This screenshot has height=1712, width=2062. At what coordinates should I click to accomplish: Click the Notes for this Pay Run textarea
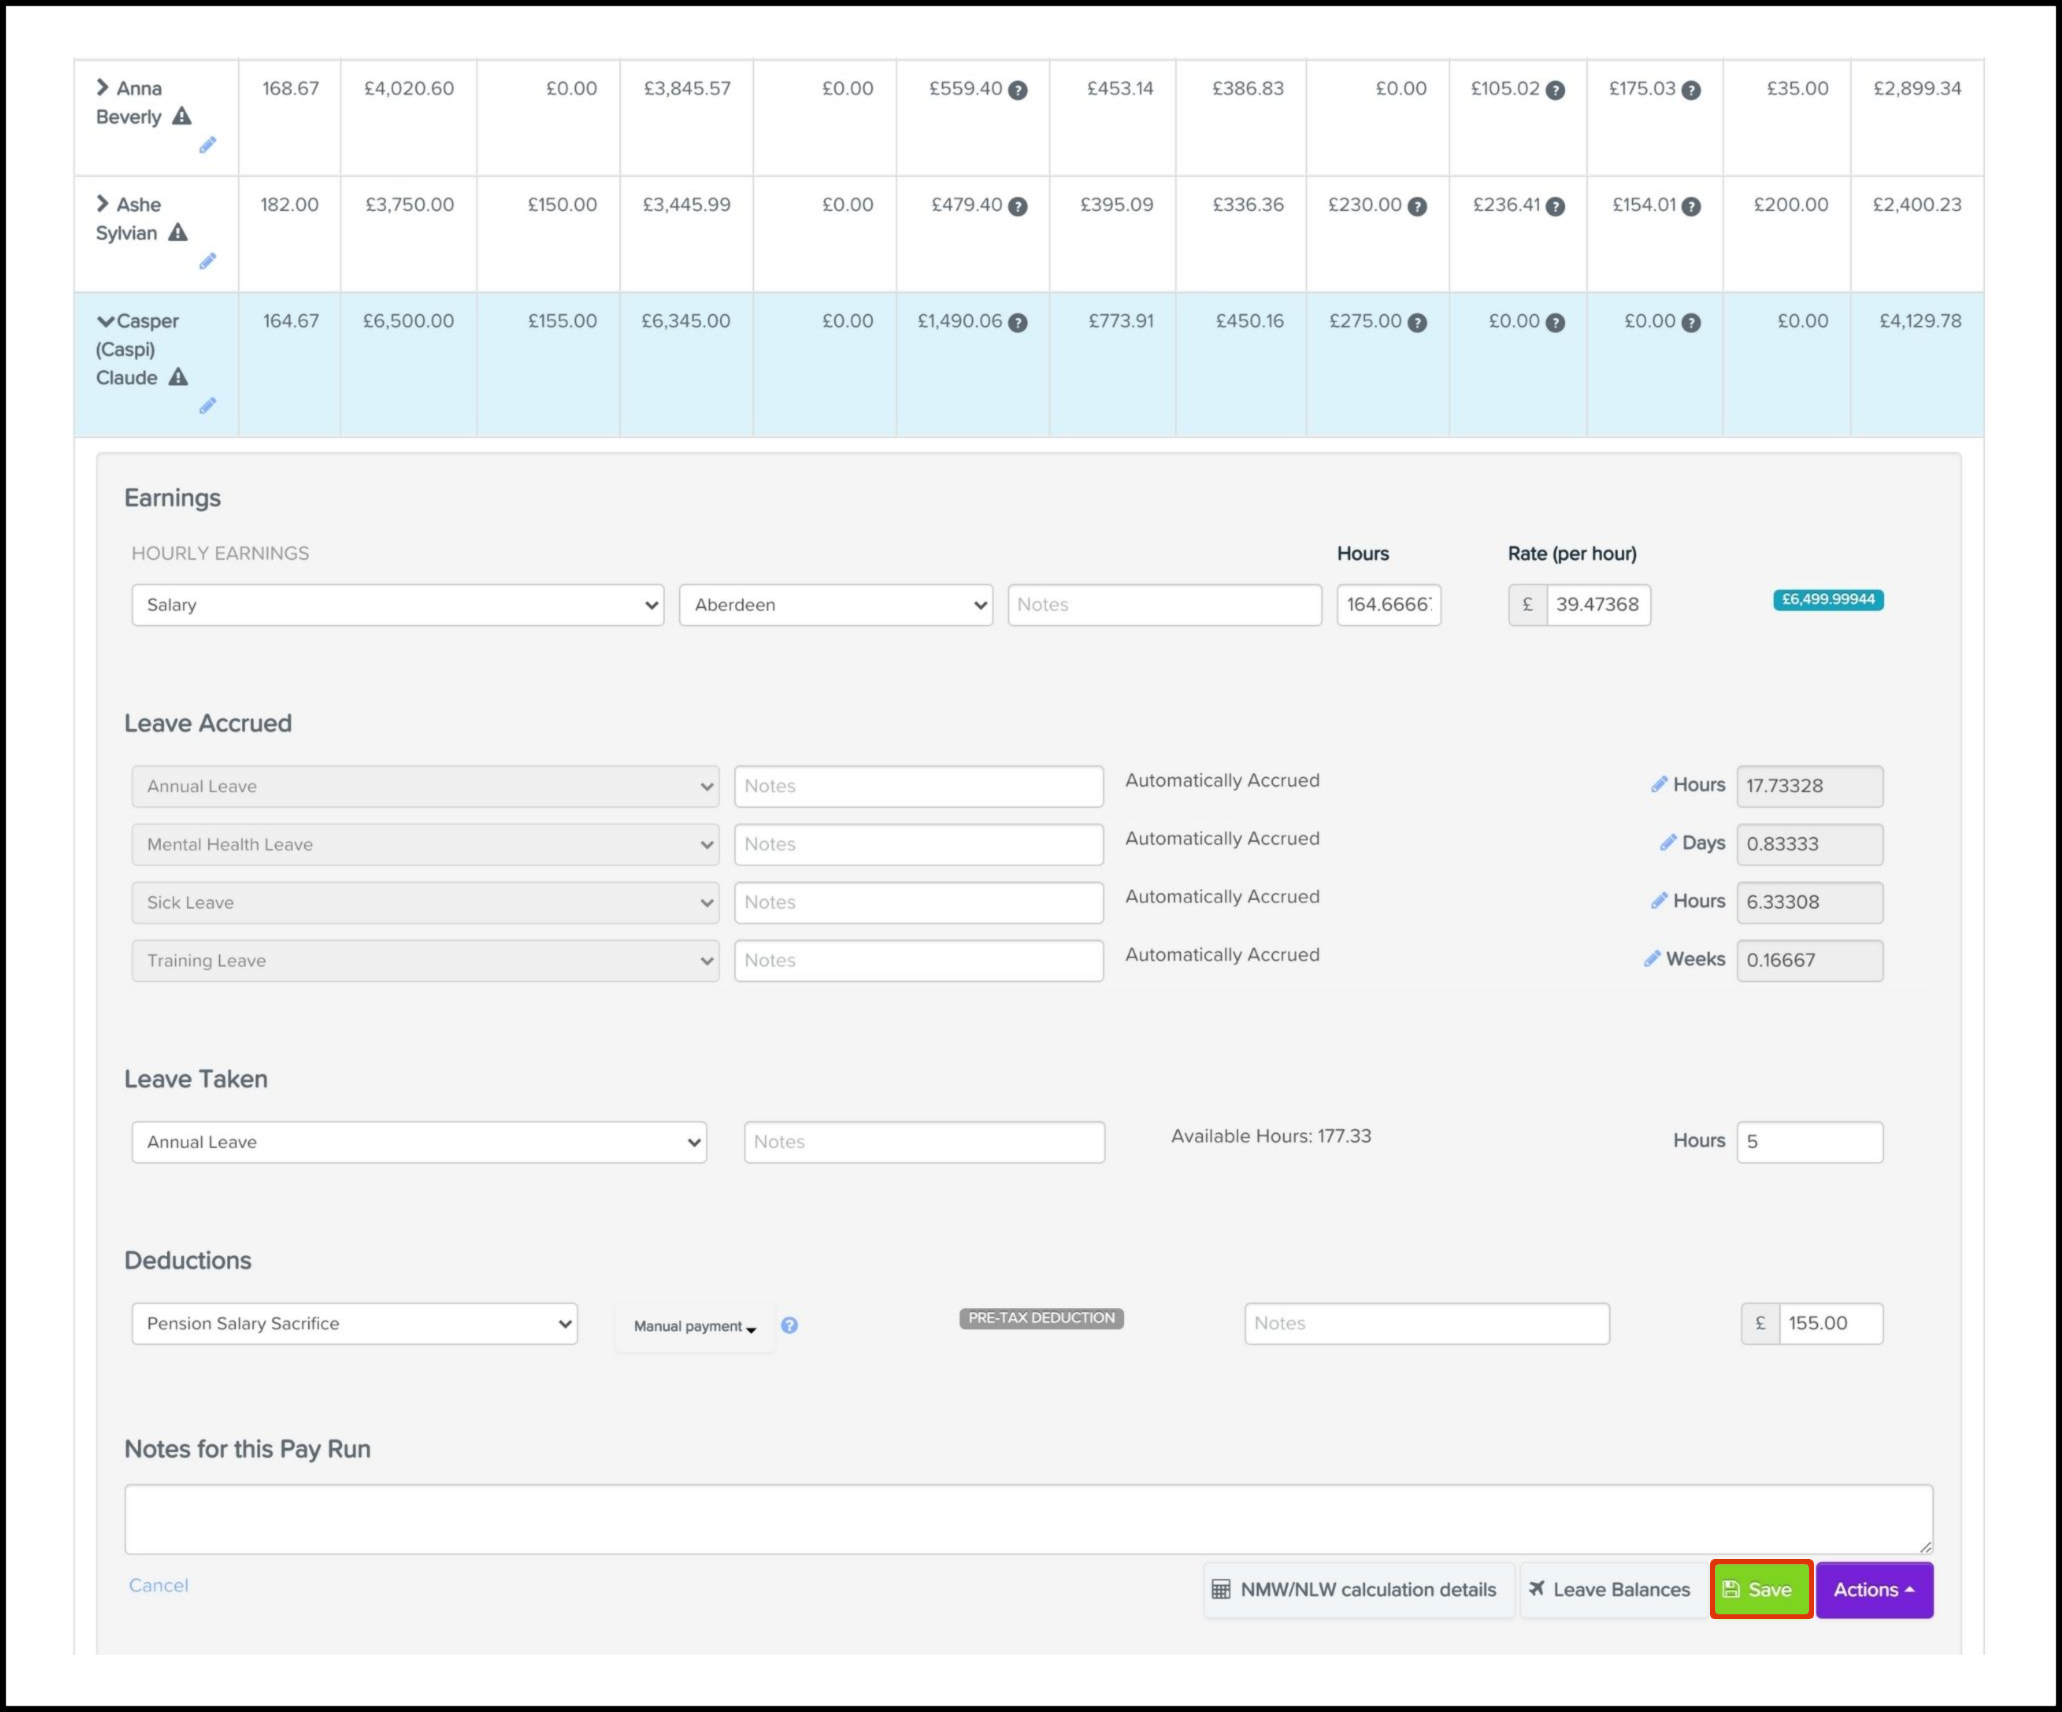[x=1027, y=1519]
